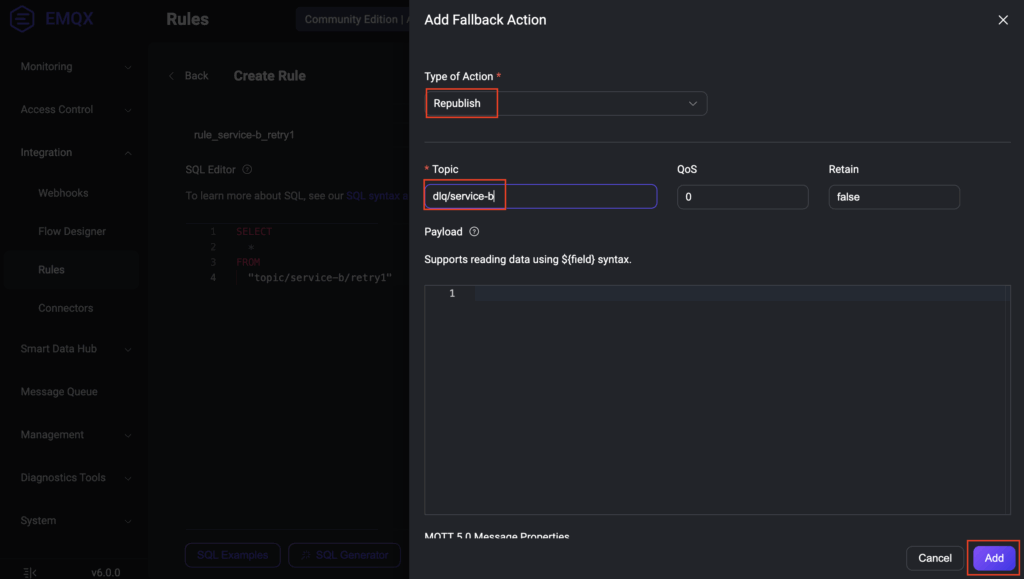Click the SQL Editor help icon
The image size is (1024, 579).
pyautogui.click(x=247, y=170)
